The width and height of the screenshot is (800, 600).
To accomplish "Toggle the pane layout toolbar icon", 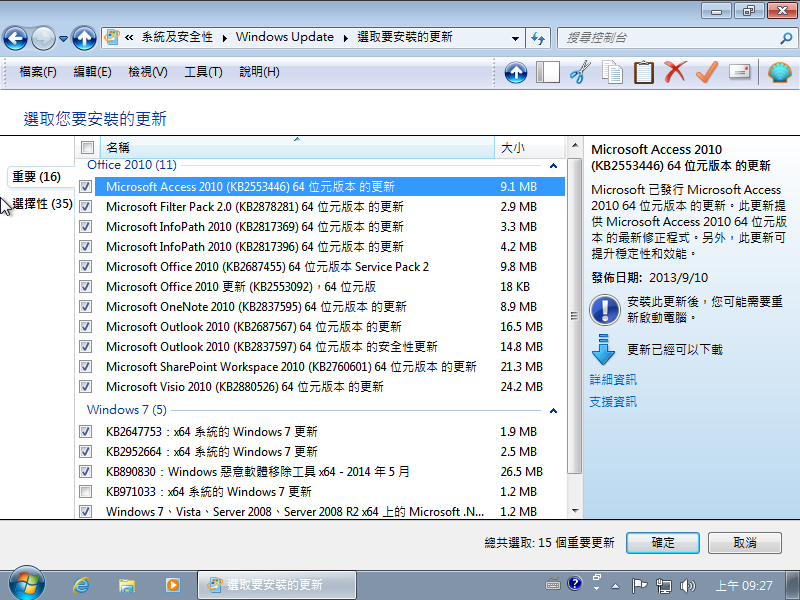I will click(547, 72).
